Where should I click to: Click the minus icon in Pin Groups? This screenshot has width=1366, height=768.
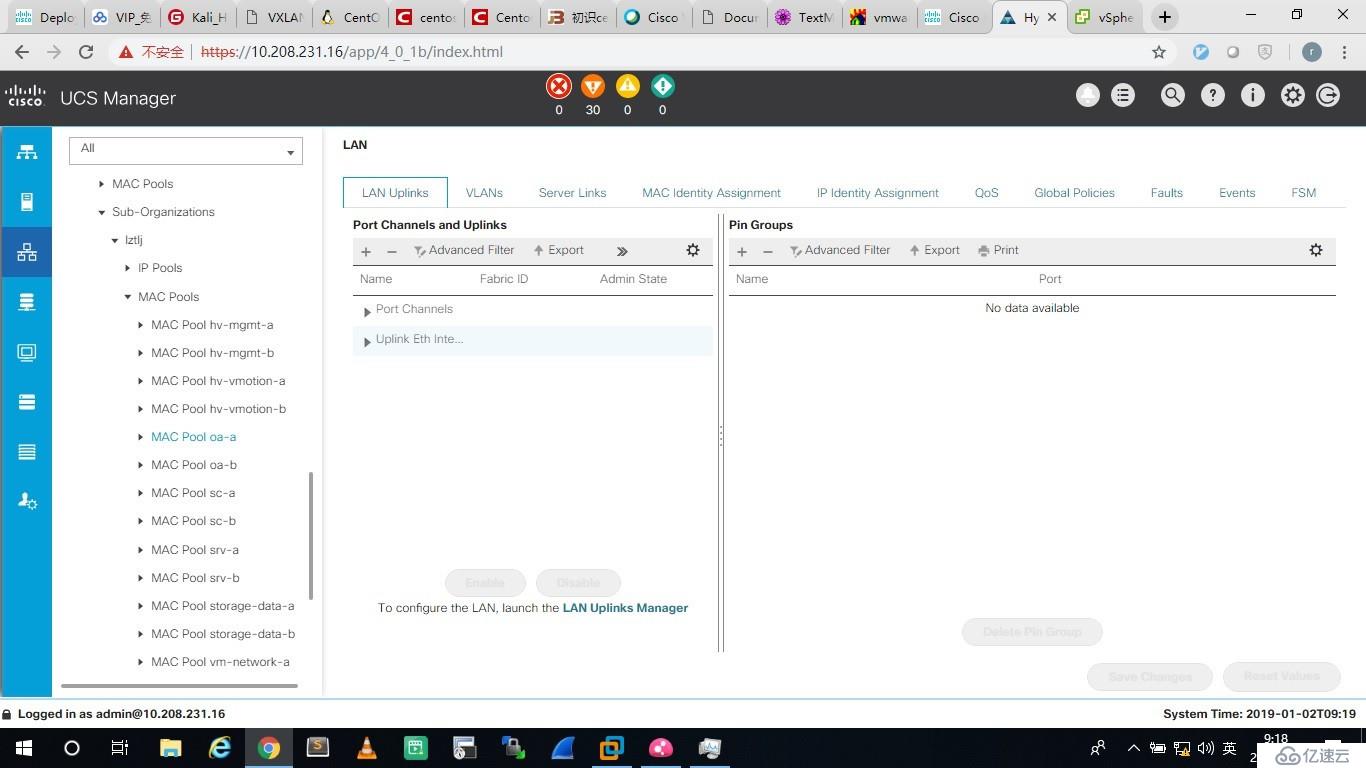768,251
